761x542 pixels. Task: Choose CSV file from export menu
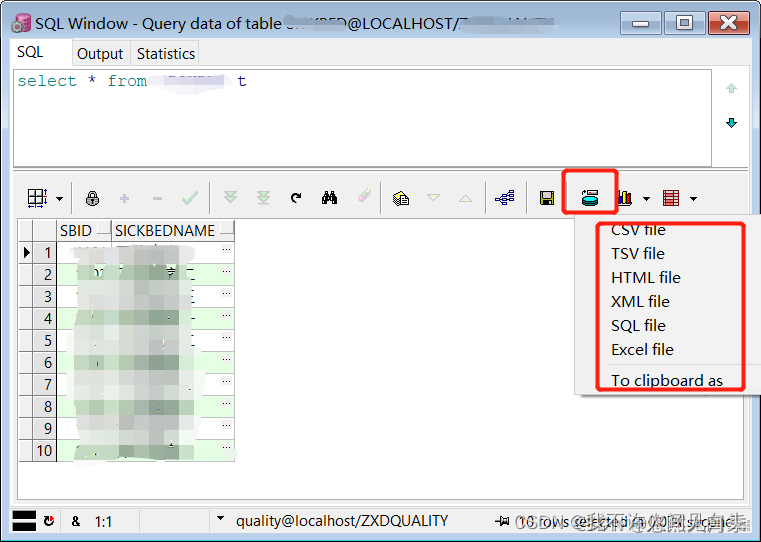coord(638,230)
